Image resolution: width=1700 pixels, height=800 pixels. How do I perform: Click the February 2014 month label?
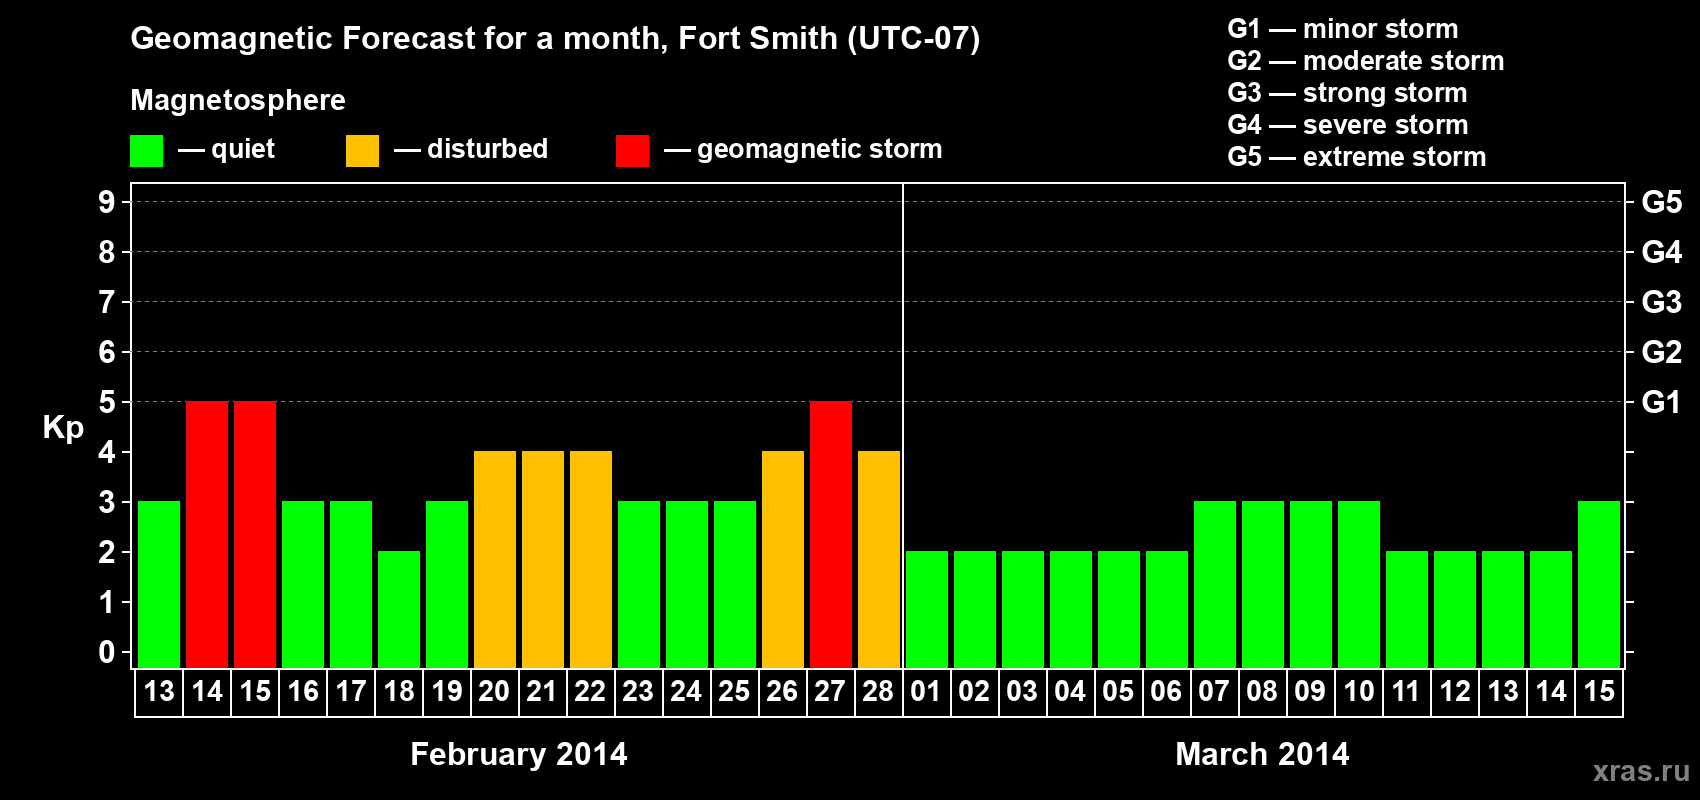tap(519, 754)
